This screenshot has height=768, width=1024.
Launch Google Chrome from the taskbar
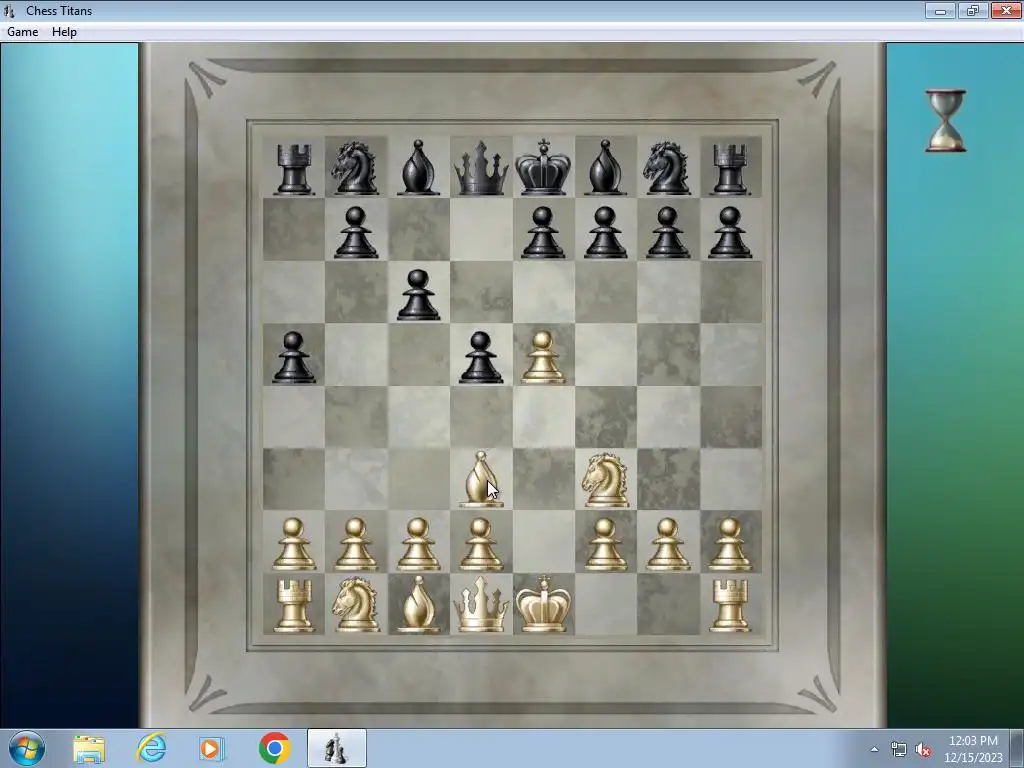point(274,748)
